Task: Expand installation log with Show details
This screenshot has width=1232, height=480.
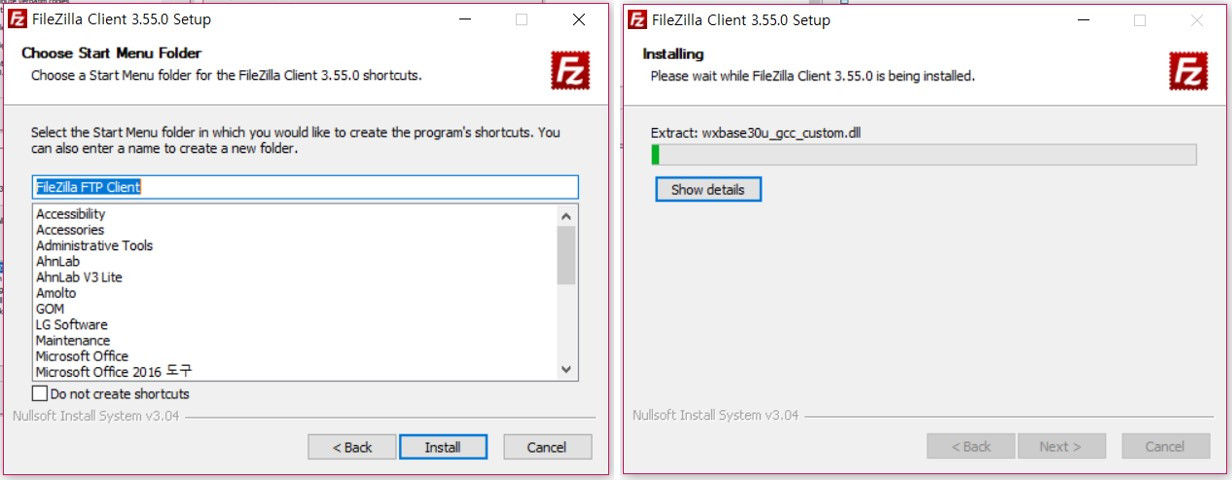Action: [x=708, y=189]
